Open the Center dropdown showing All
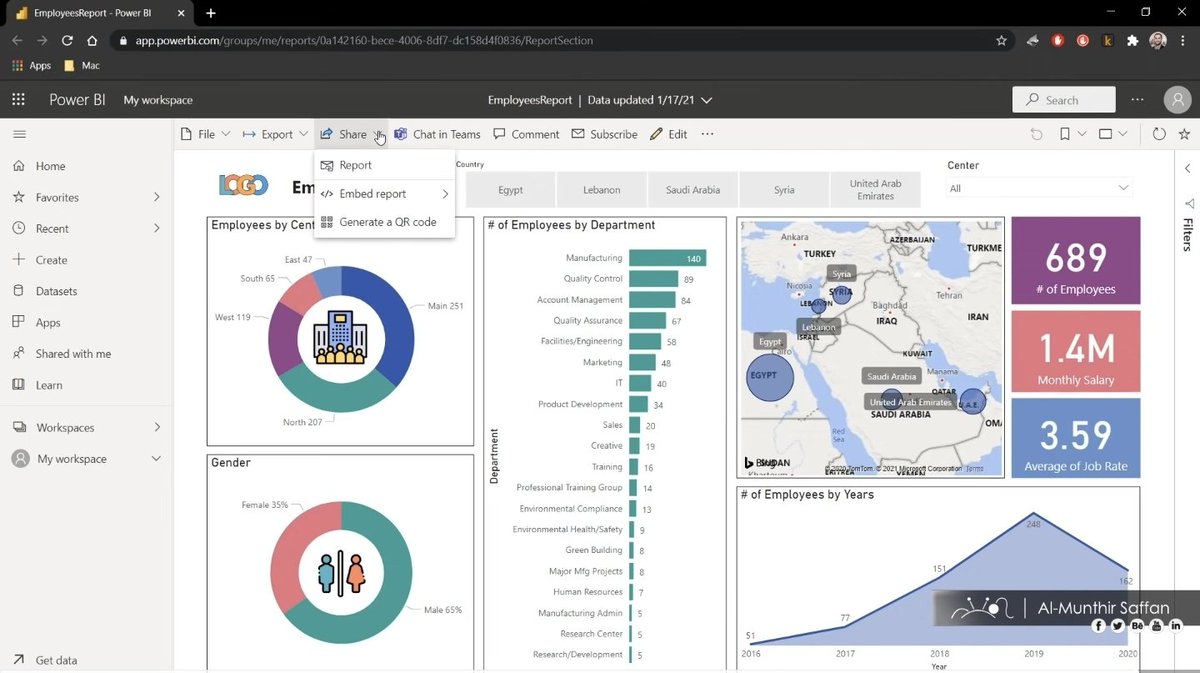 click(1040, 188)
